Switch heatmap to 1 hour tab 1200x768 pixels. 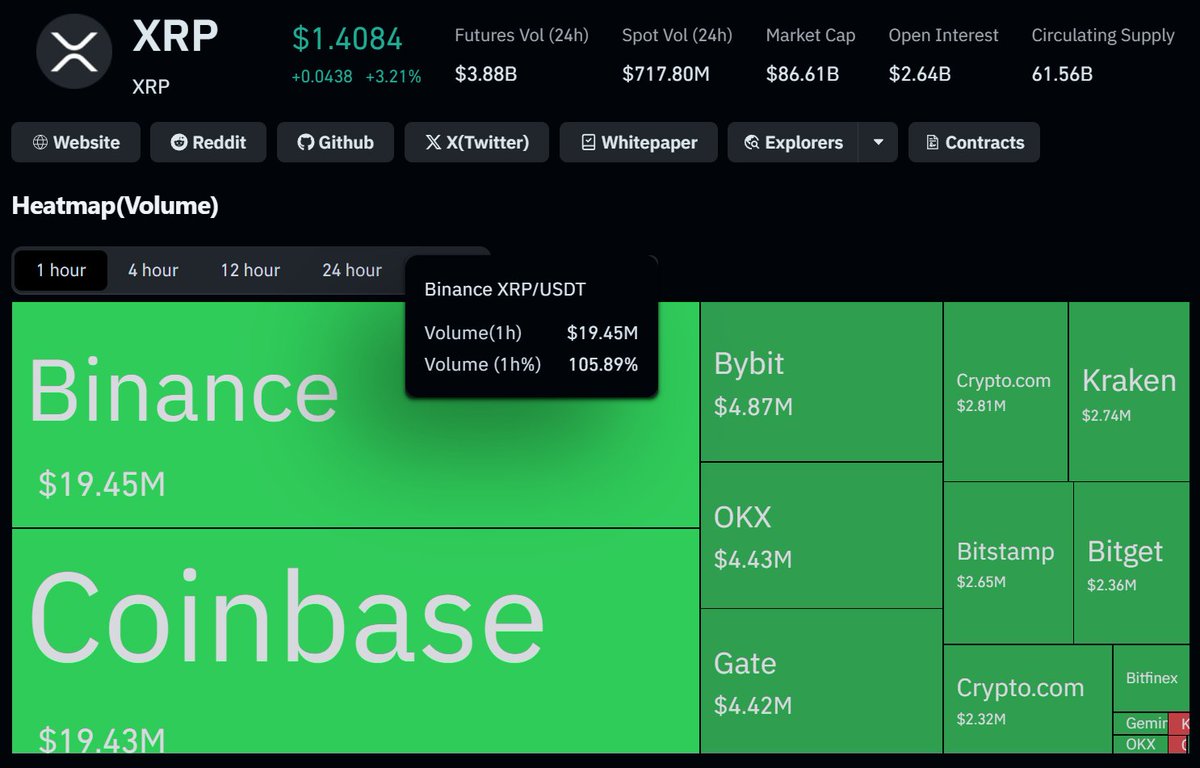pos(61,270)
